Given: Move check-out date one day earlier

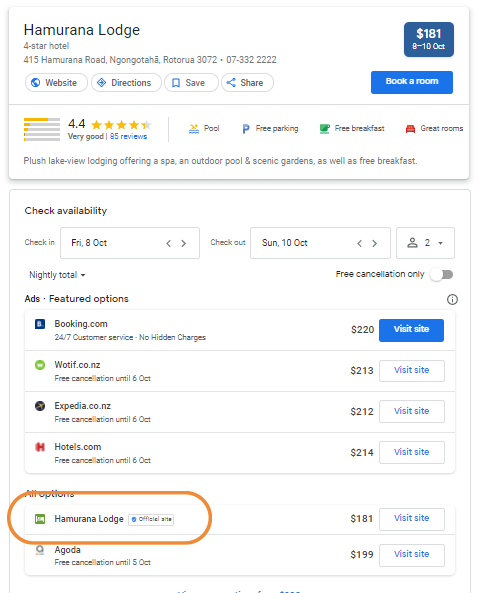Looking at the screenshot, I should tap(360, 243).
